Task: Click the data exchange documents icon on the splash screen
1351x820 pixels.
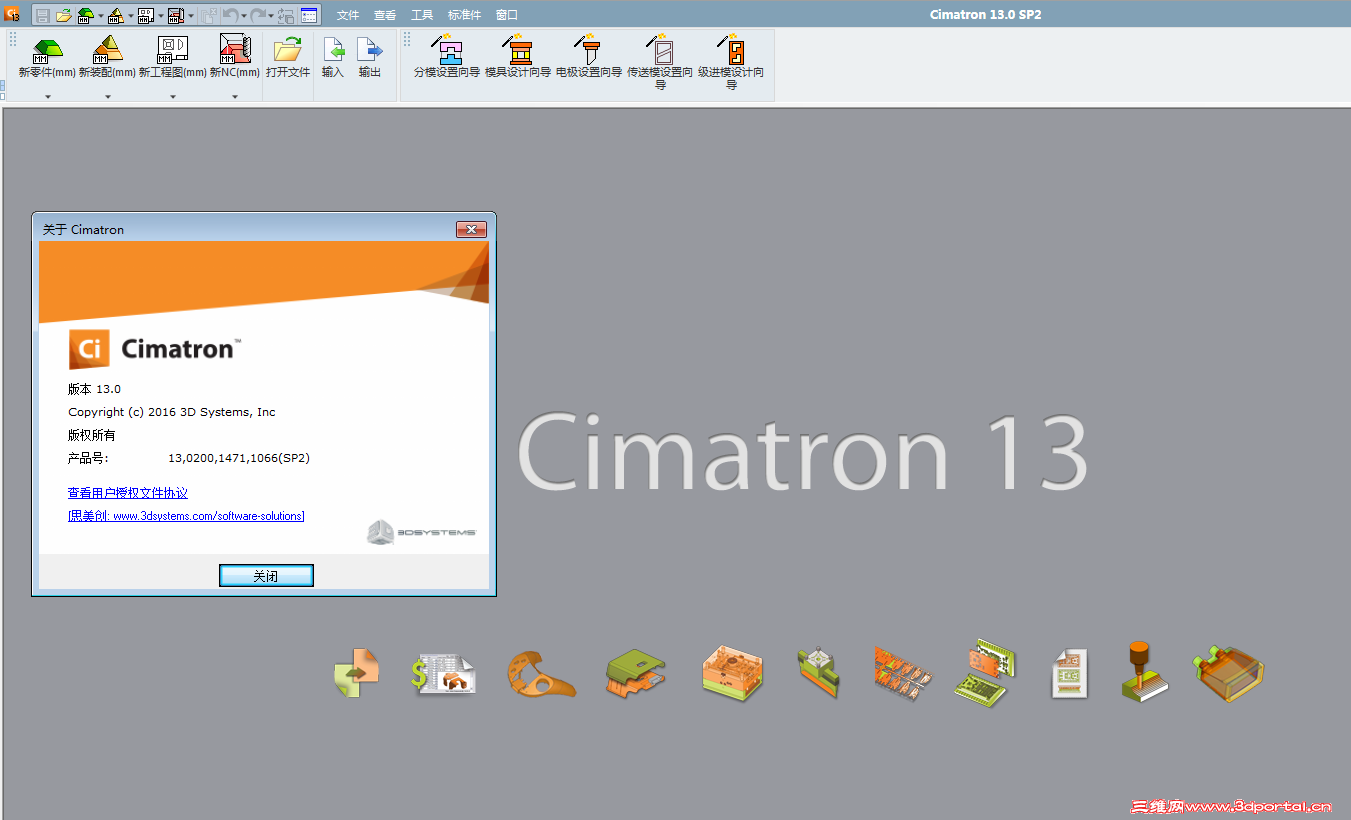Action: coord(356,672)
